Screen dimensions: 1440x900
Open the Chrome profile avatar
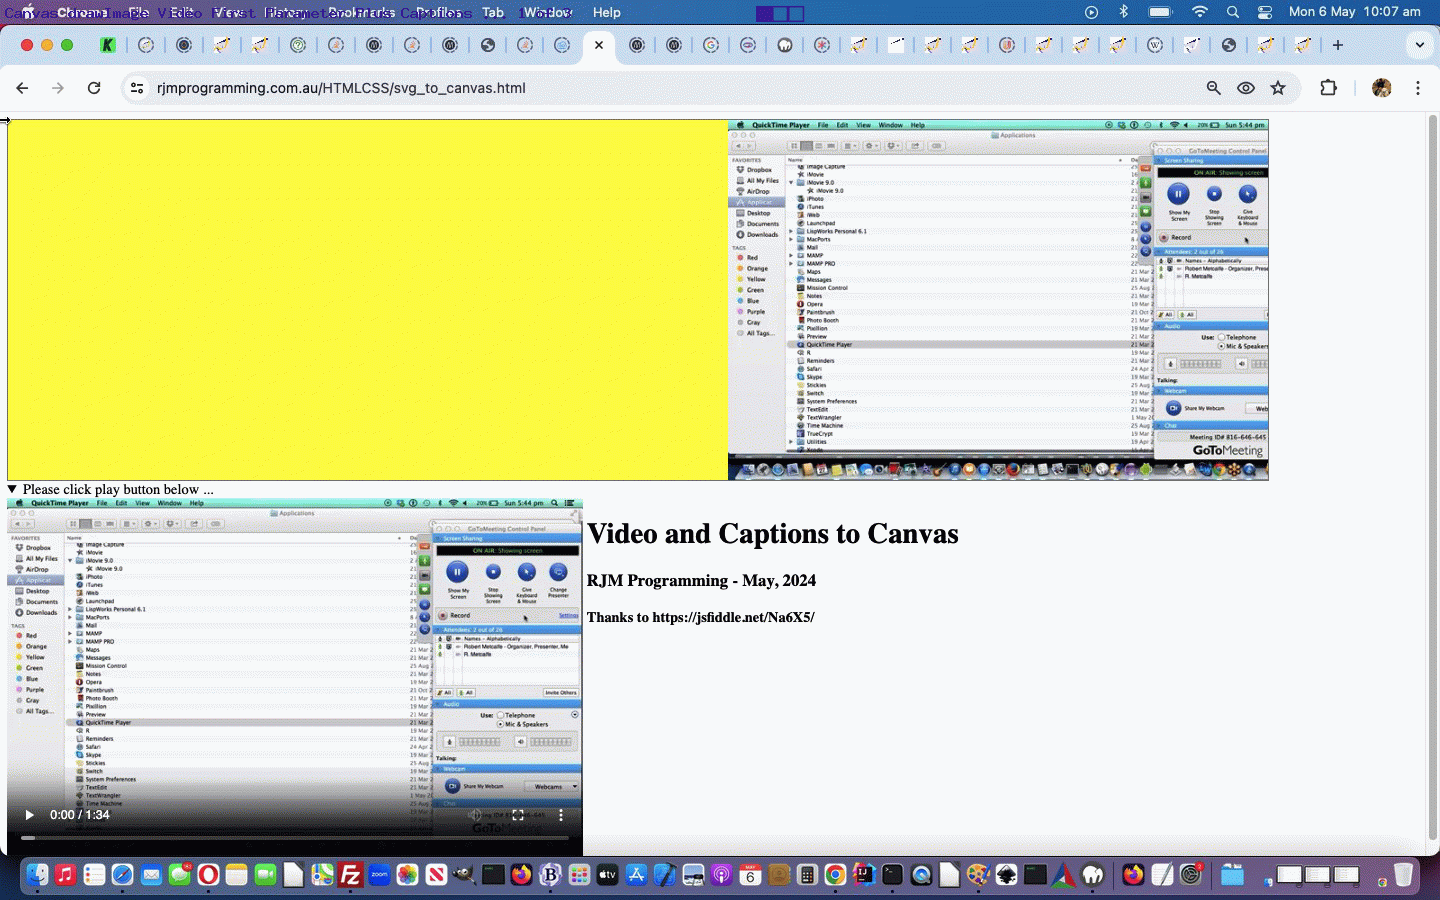tap(1382, 88)
